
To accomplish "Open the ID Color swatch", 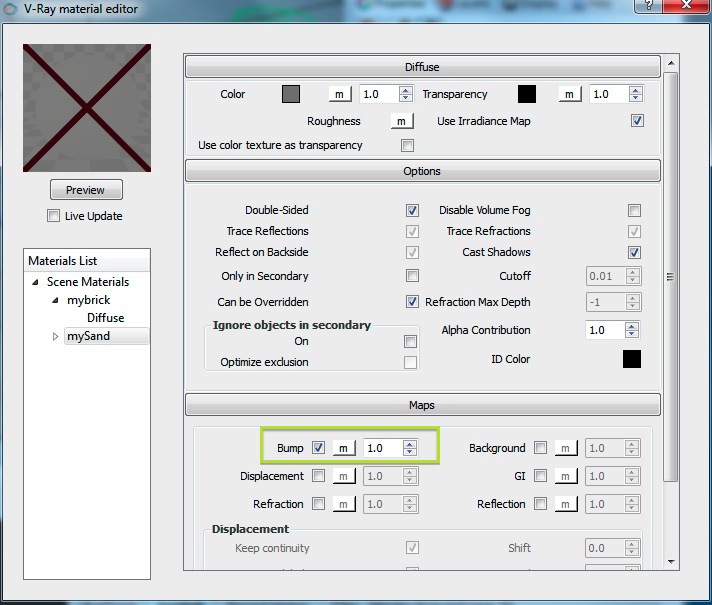I will click(632, 359).
